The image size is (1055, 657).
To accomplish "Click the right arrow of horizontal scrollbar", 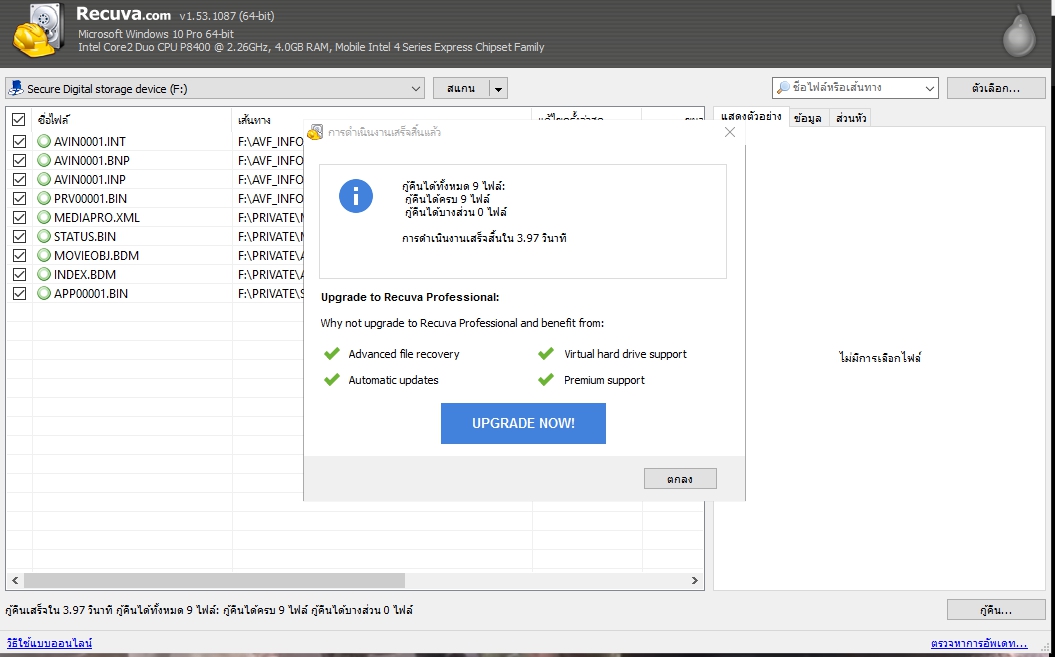I will tap(695, 580).
